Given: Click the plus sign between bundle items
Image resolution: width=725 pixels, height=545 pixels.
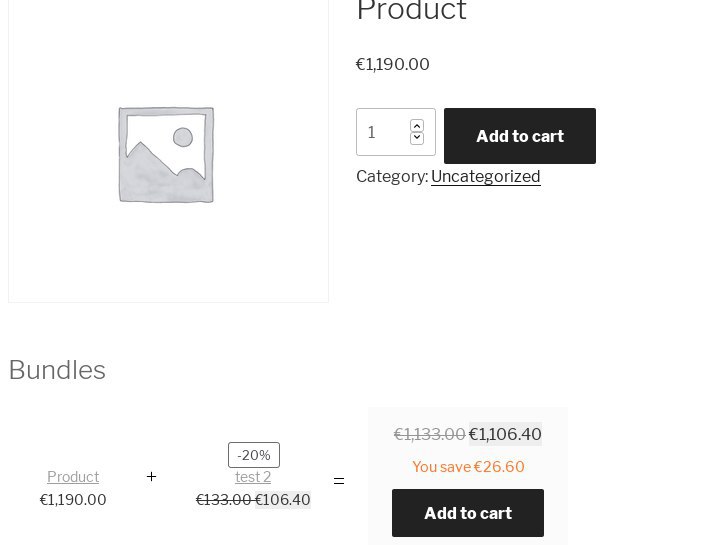Looking at the screenshot, I should [x=151, y=476].
